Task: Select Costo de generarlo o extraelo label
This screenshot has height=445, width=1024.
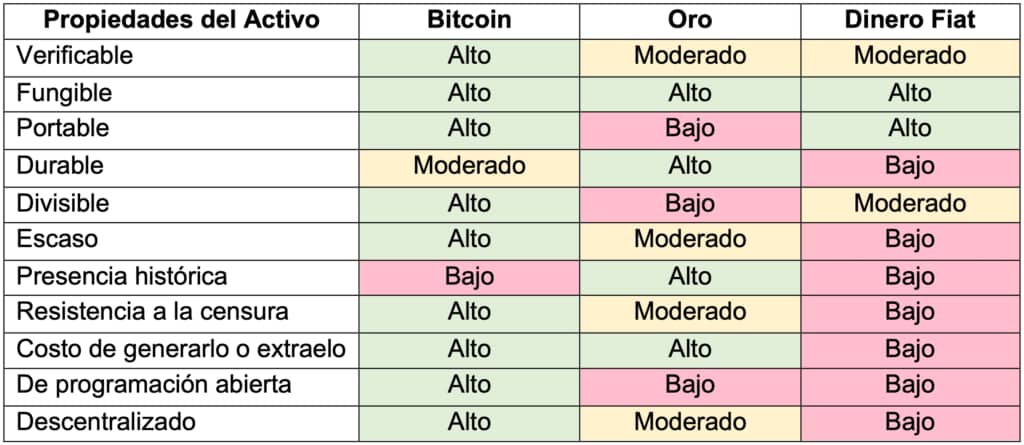Action: pos(181,349)
